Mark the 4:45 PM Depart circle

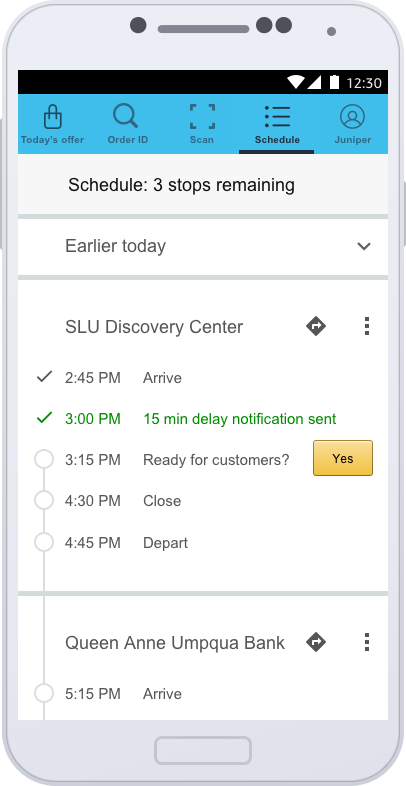coord(44,542)
